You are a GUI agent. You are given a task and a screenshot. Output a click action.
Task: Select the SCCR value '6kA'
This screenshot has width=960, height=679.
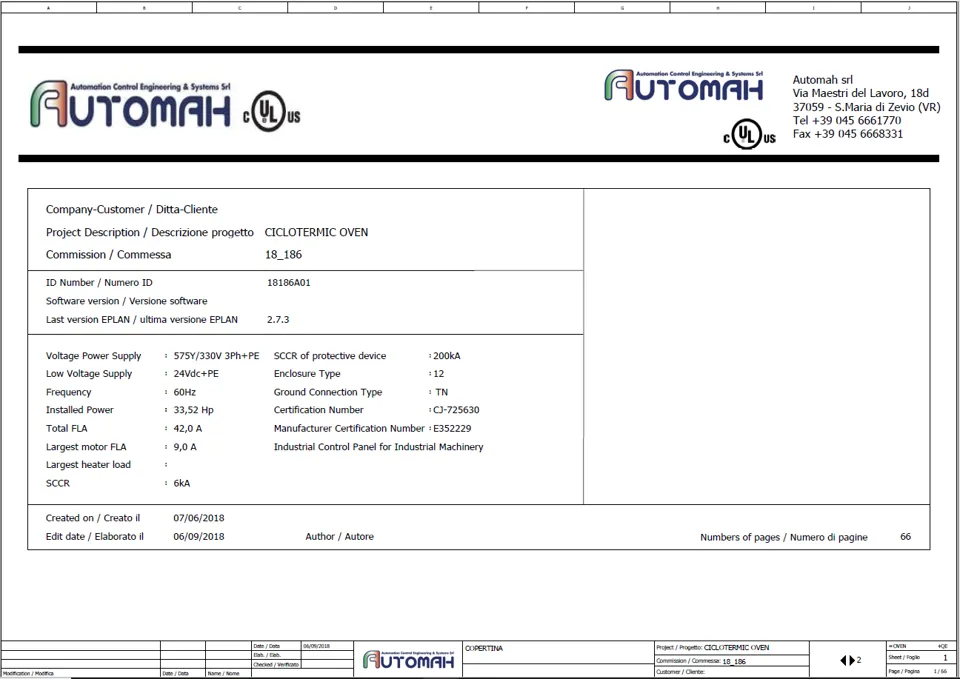pos(182,483)
